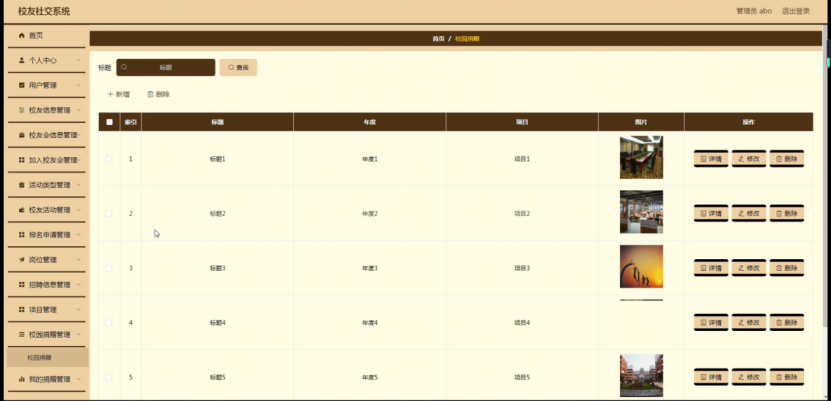Click the trash icon in row 标题3
Viewport: 831px width, 401px height.
779,268
